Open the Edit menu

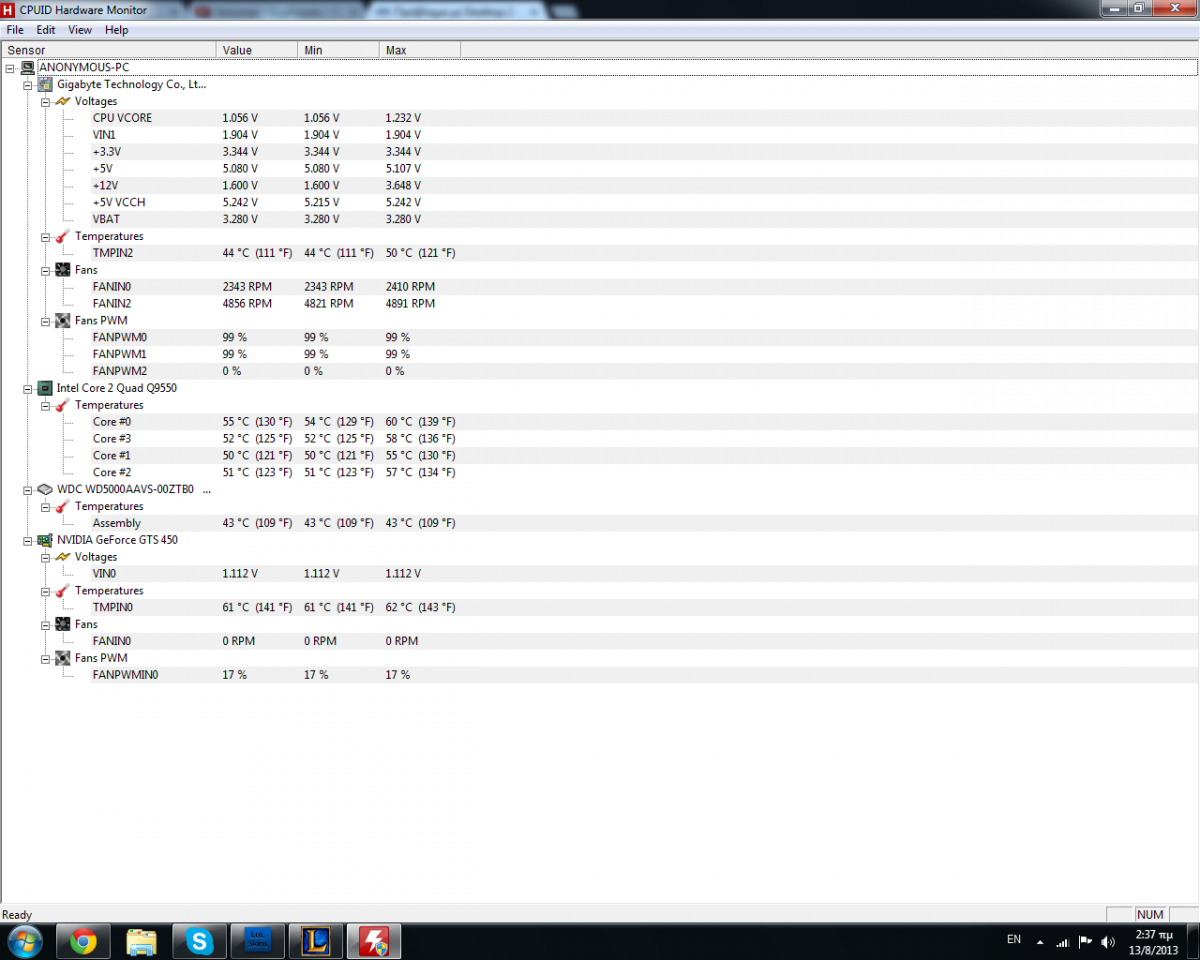[x=46, y=30]
